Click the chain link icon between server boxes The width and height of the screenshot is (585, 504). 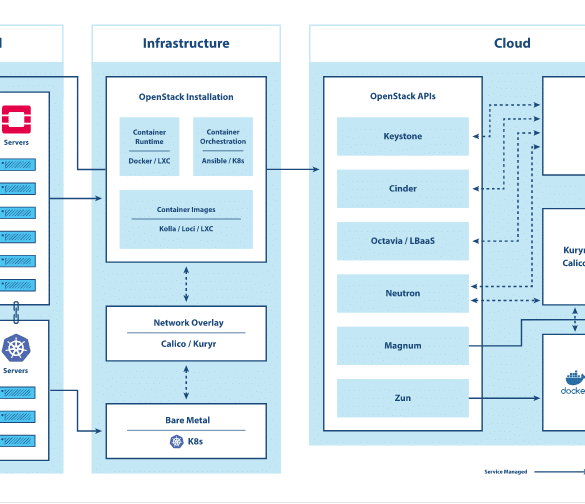pyautogui.click(x=16, y=312)
